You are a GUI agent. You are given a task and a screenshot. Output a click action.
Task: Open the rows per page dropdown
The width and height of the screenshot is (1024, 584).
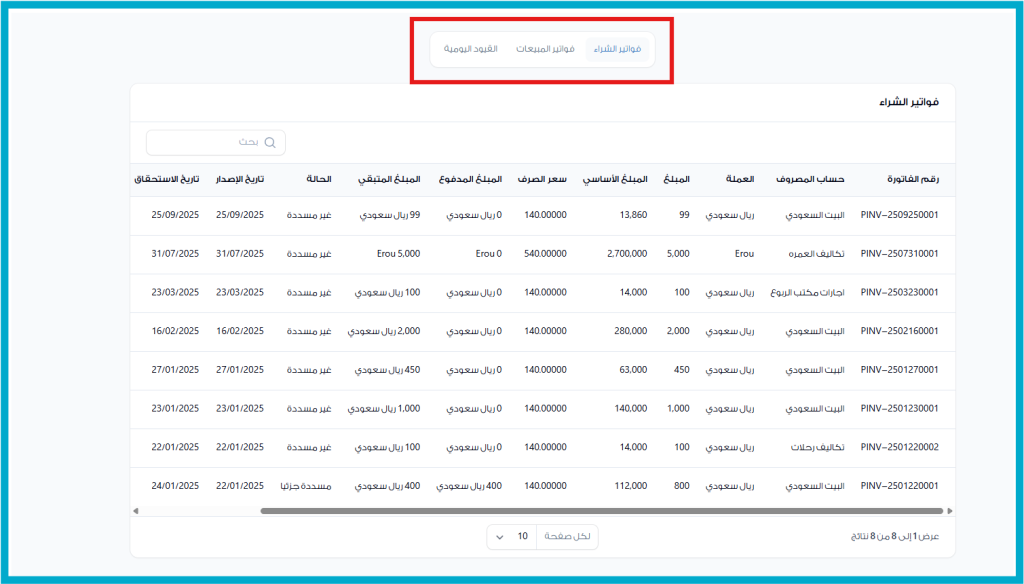point(512,537)
